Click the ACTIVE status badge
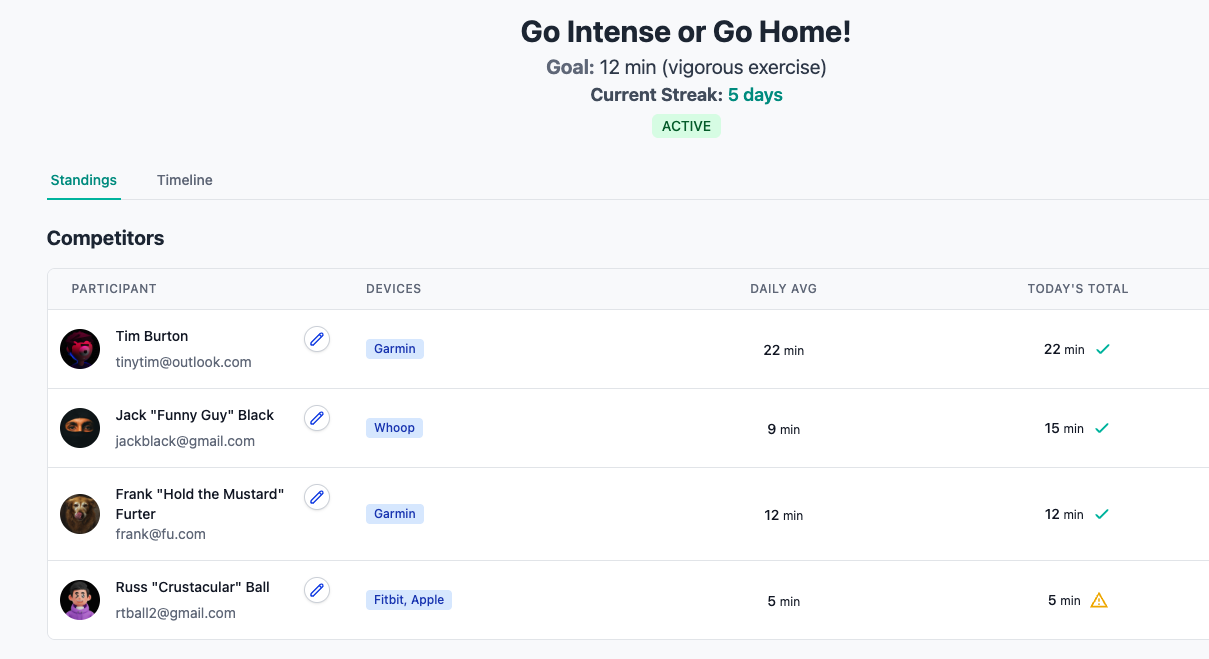 686,126
